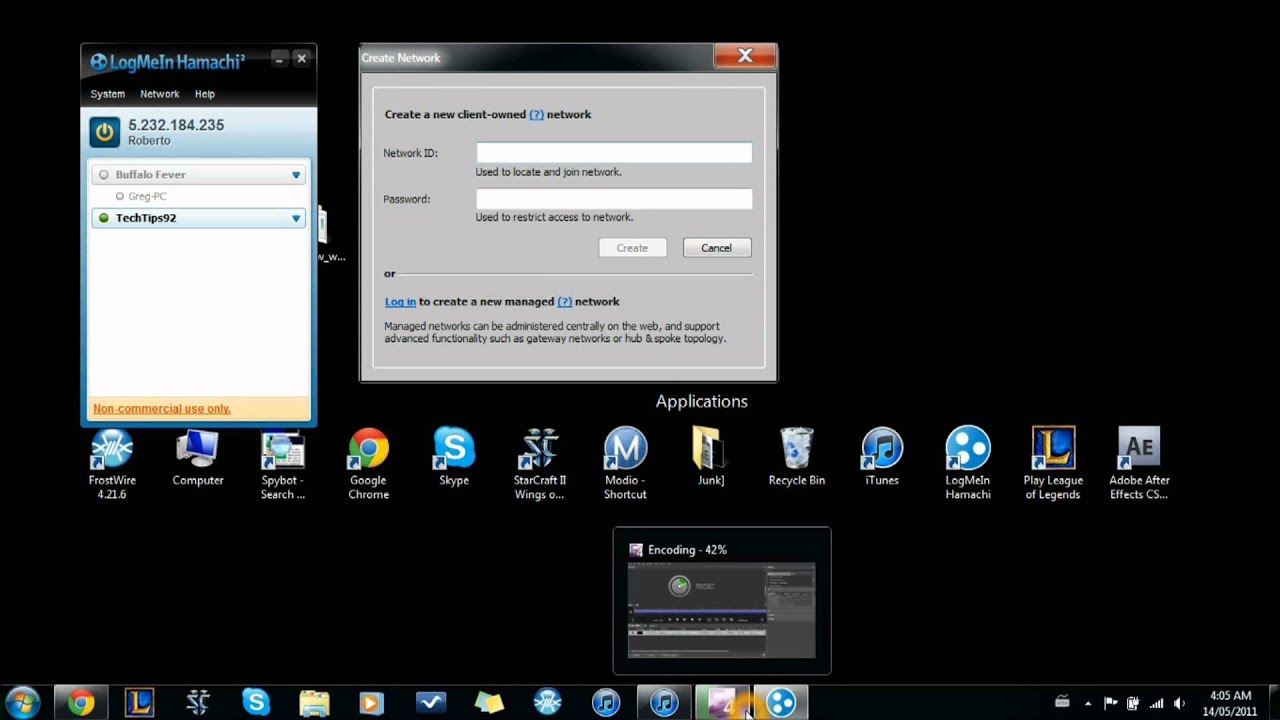Open Chrome from the taskbar

(x=81, y=703)
